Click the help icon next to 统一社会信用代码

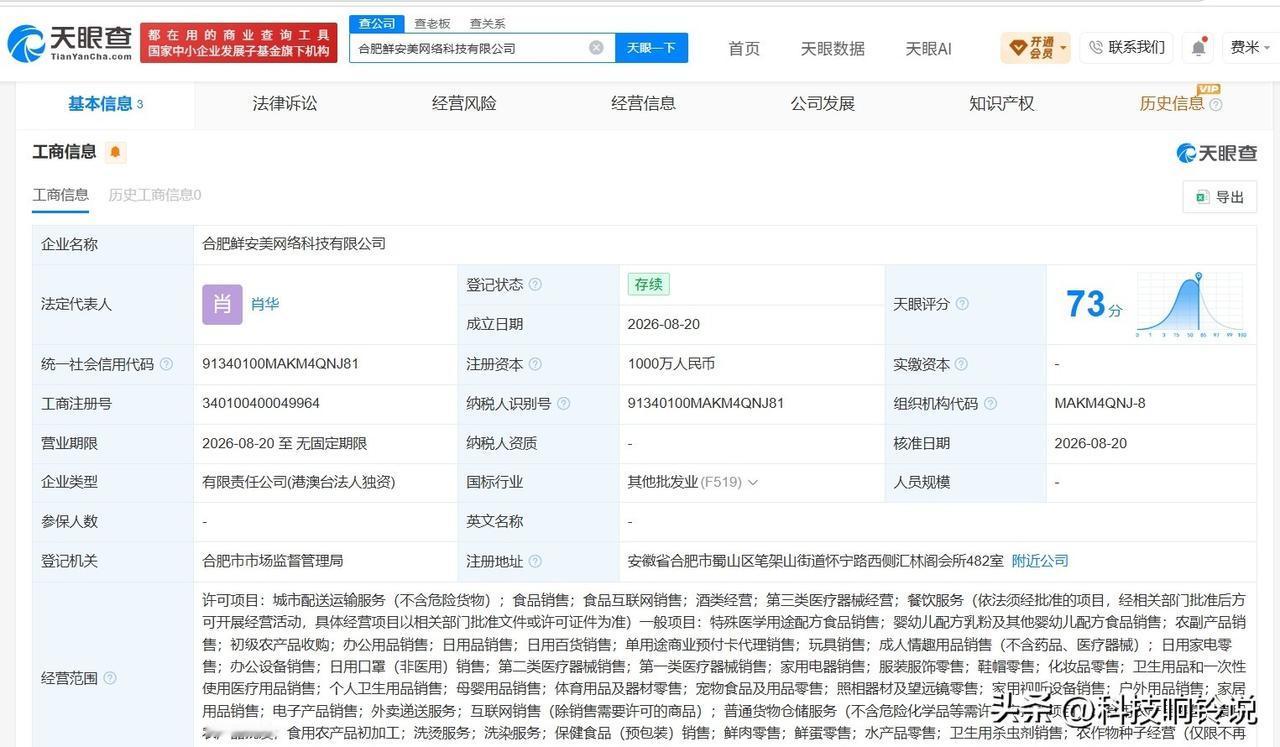tap(166, 365)
